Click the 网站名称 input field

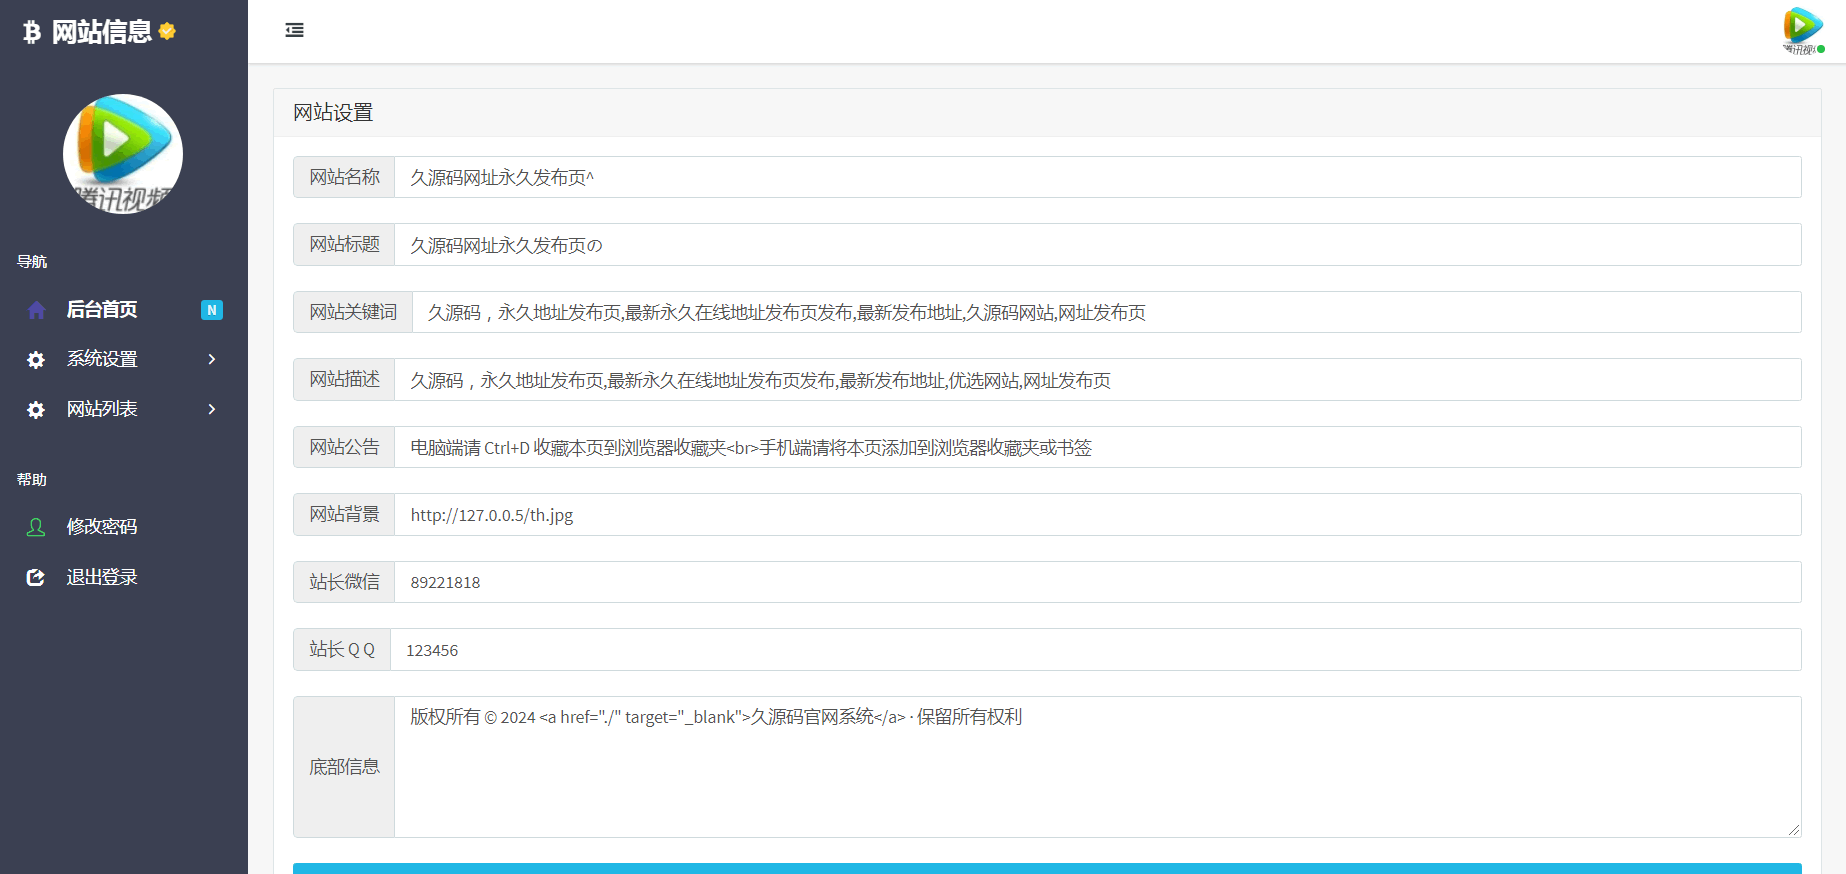[1097, 177]
